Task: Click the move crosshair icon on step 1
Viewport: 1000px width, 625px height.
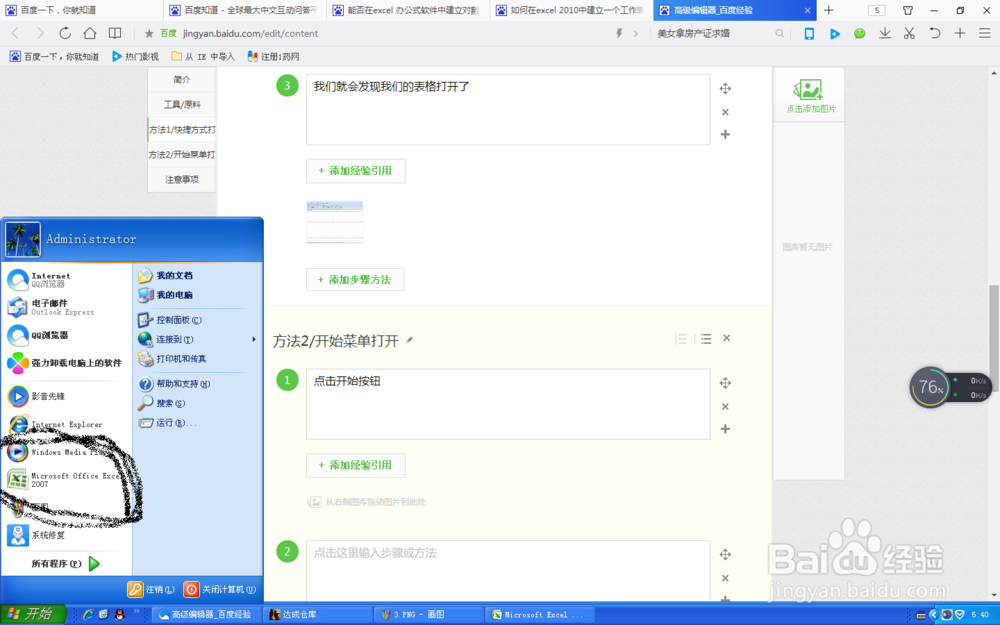Action: click(725, 381)
